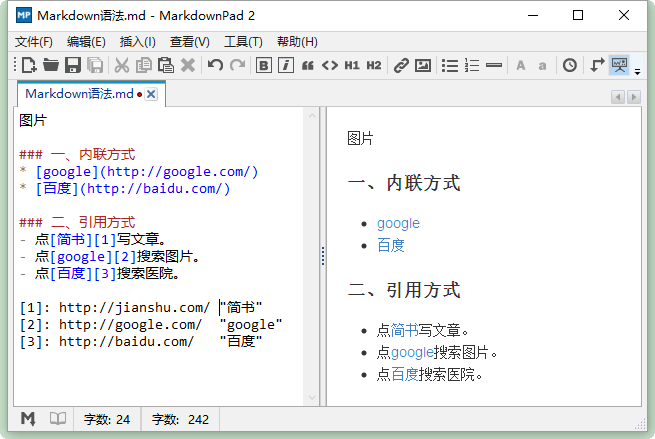Click the delete X toolbar icon
This screenshot has width=655, height=439.
pyautogui.click(x=188, y=65)
